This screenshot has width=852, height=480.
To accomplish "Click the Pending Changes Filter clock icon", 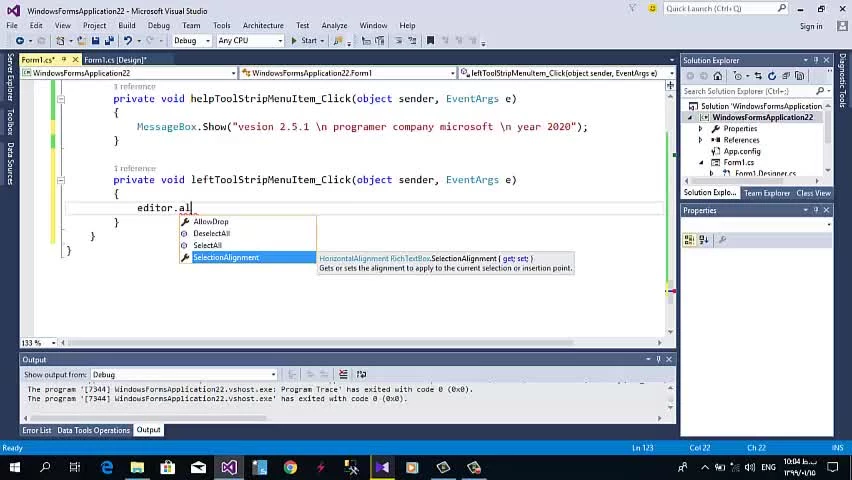I will (x=737, y=76).
